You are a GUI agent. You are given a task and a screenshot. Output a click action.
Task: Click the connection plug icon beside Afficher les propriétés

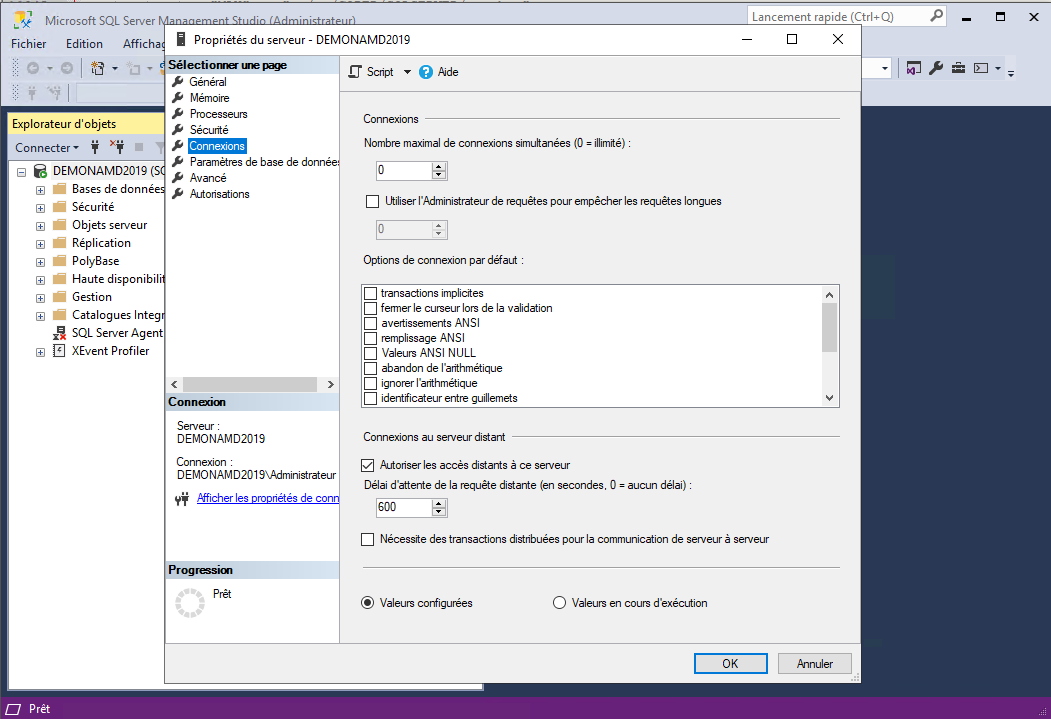point(182,499)
